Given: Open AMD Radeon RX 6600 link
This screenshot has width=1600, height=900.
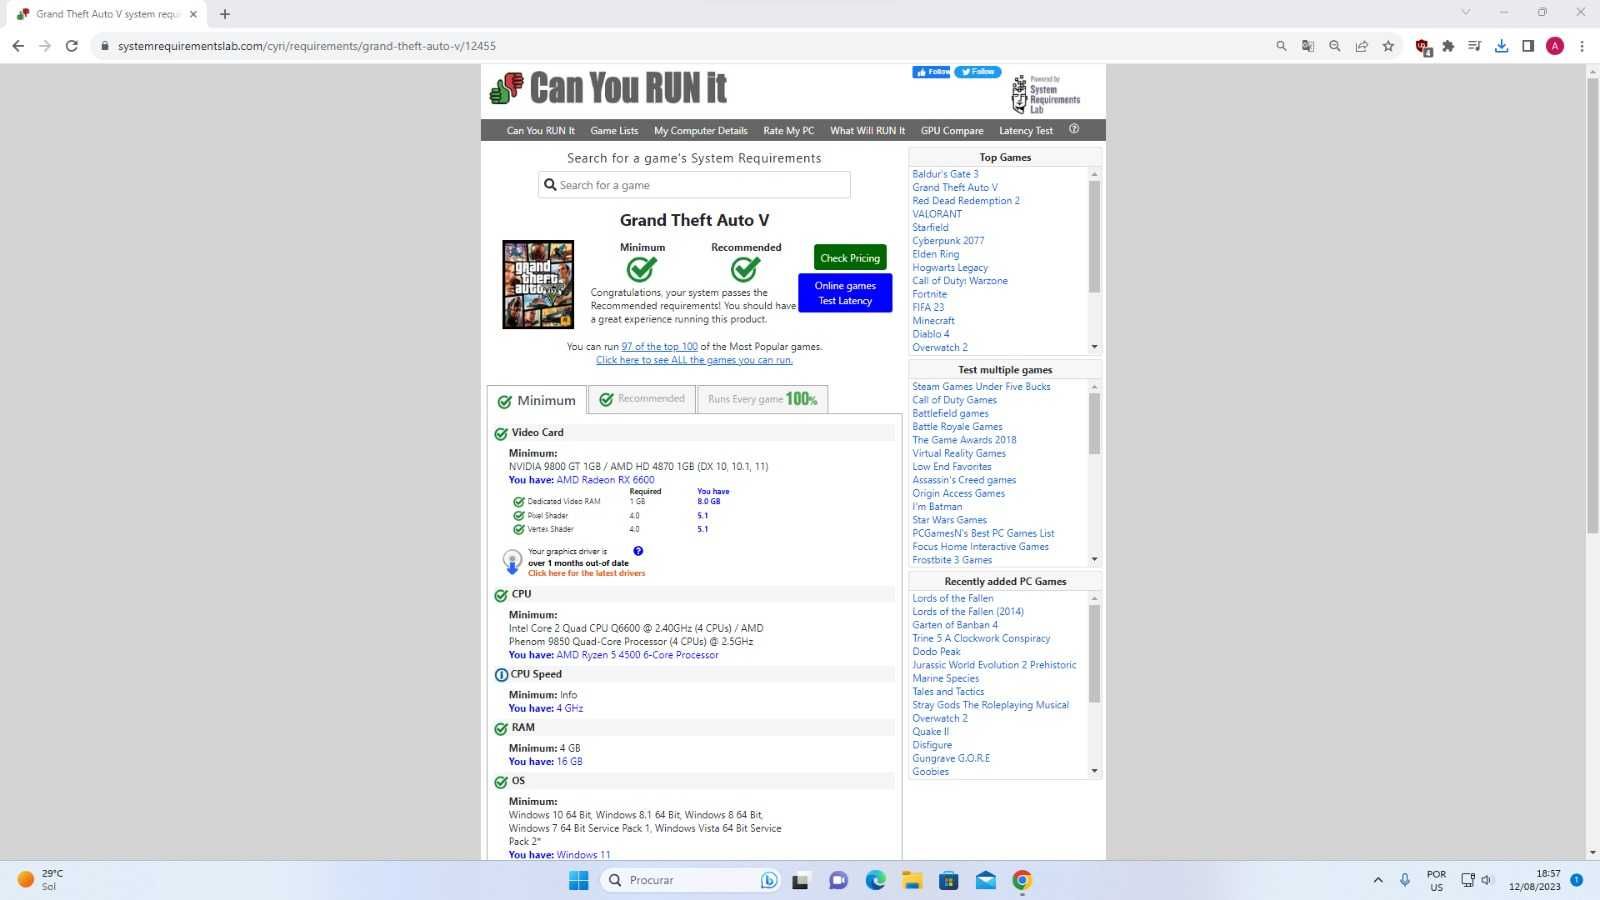Looking at the screenshot, I should pos(606,480).
